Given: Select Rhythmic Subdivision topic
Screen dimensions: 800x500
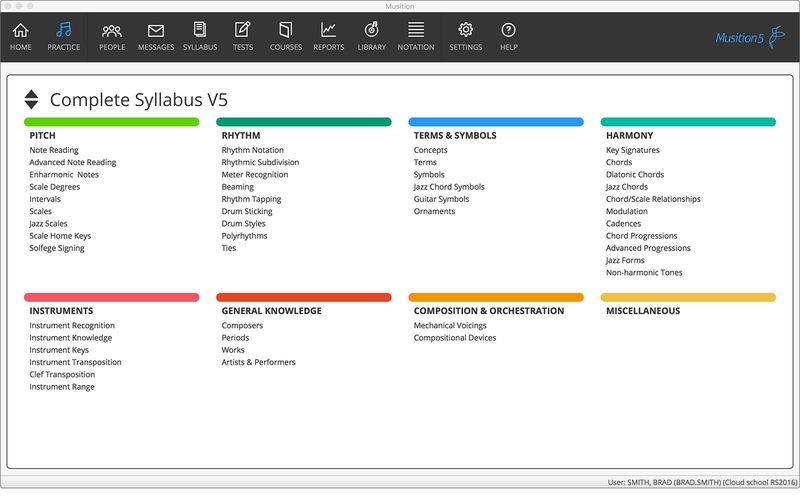Looking at the screenshot, I should [x=260, y=162].
